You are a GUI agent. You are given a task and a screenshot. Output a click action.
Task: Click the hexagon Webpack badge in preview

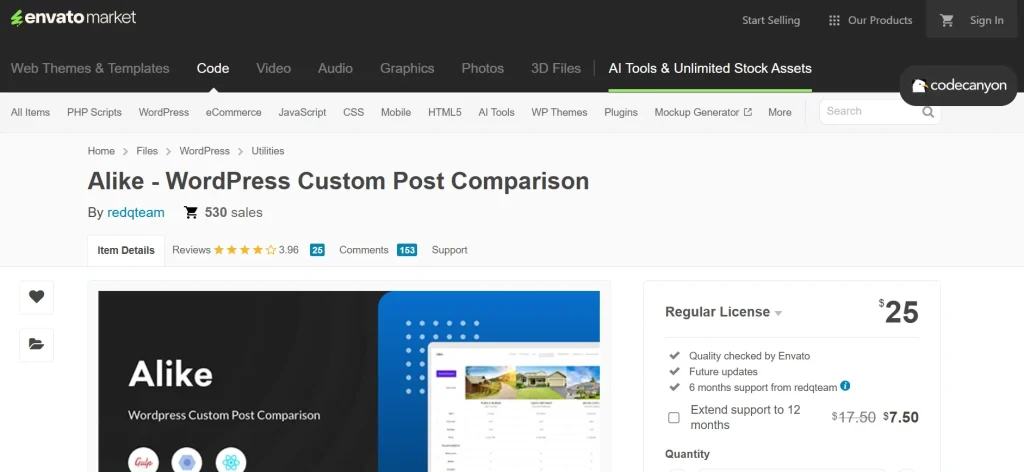187,461
